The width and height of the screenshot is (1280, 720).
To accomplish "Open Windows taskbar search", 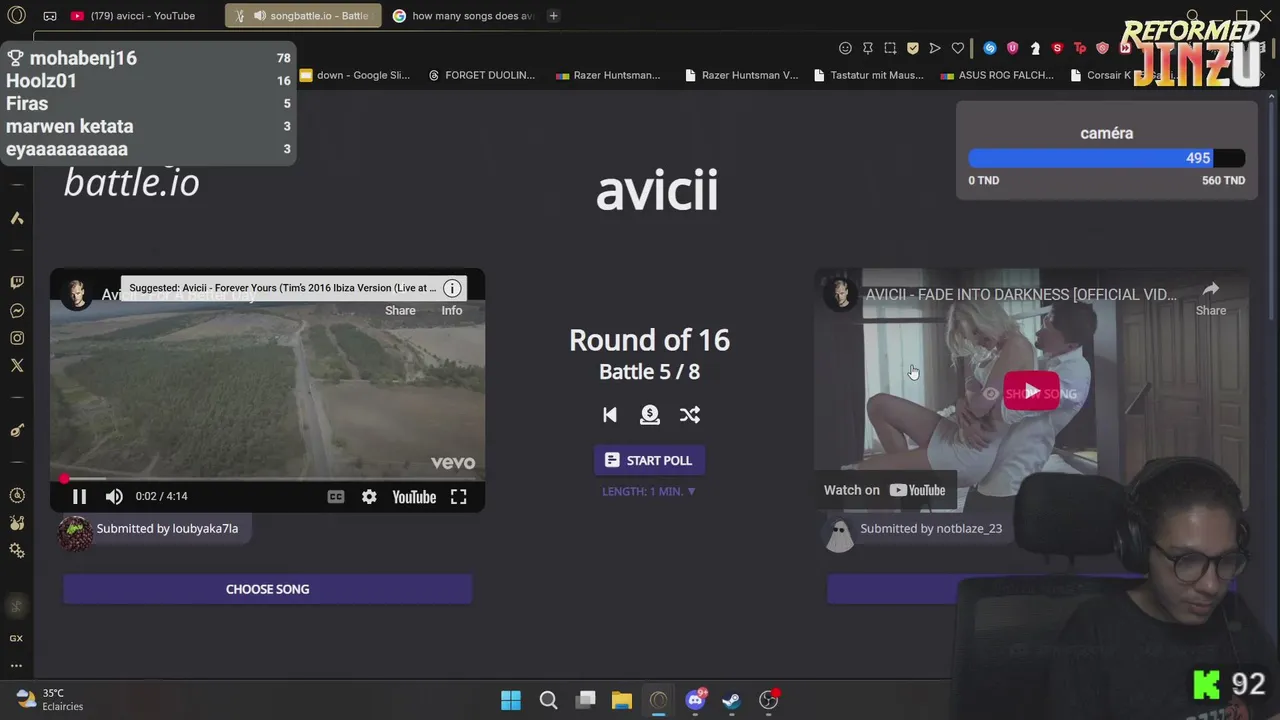I will pyautogui.click(x=548, y=700).
